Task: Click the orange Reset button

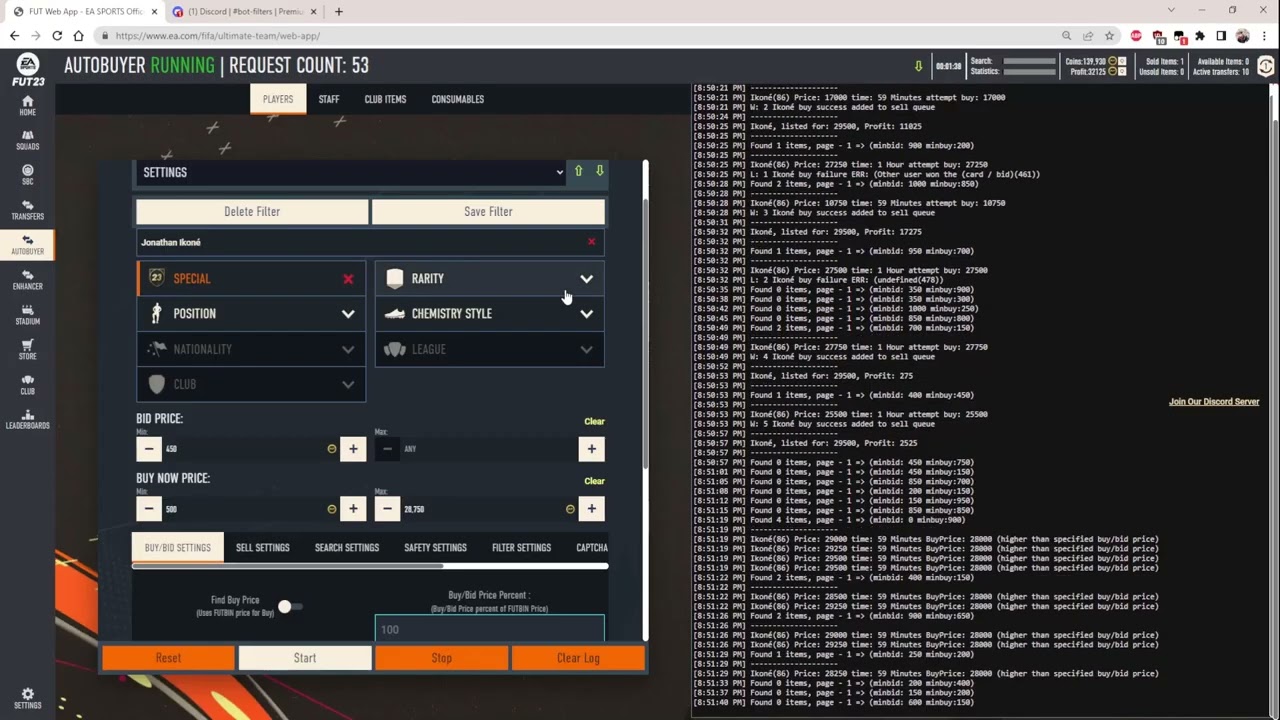Action: [168, 658]
